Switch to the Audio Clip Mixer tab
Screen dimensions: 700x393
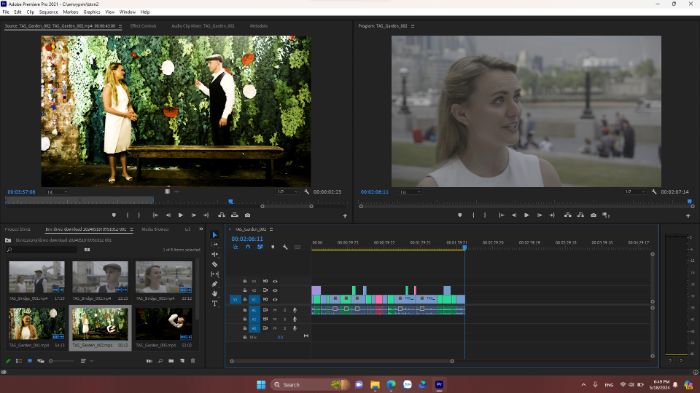coord(203,26)
